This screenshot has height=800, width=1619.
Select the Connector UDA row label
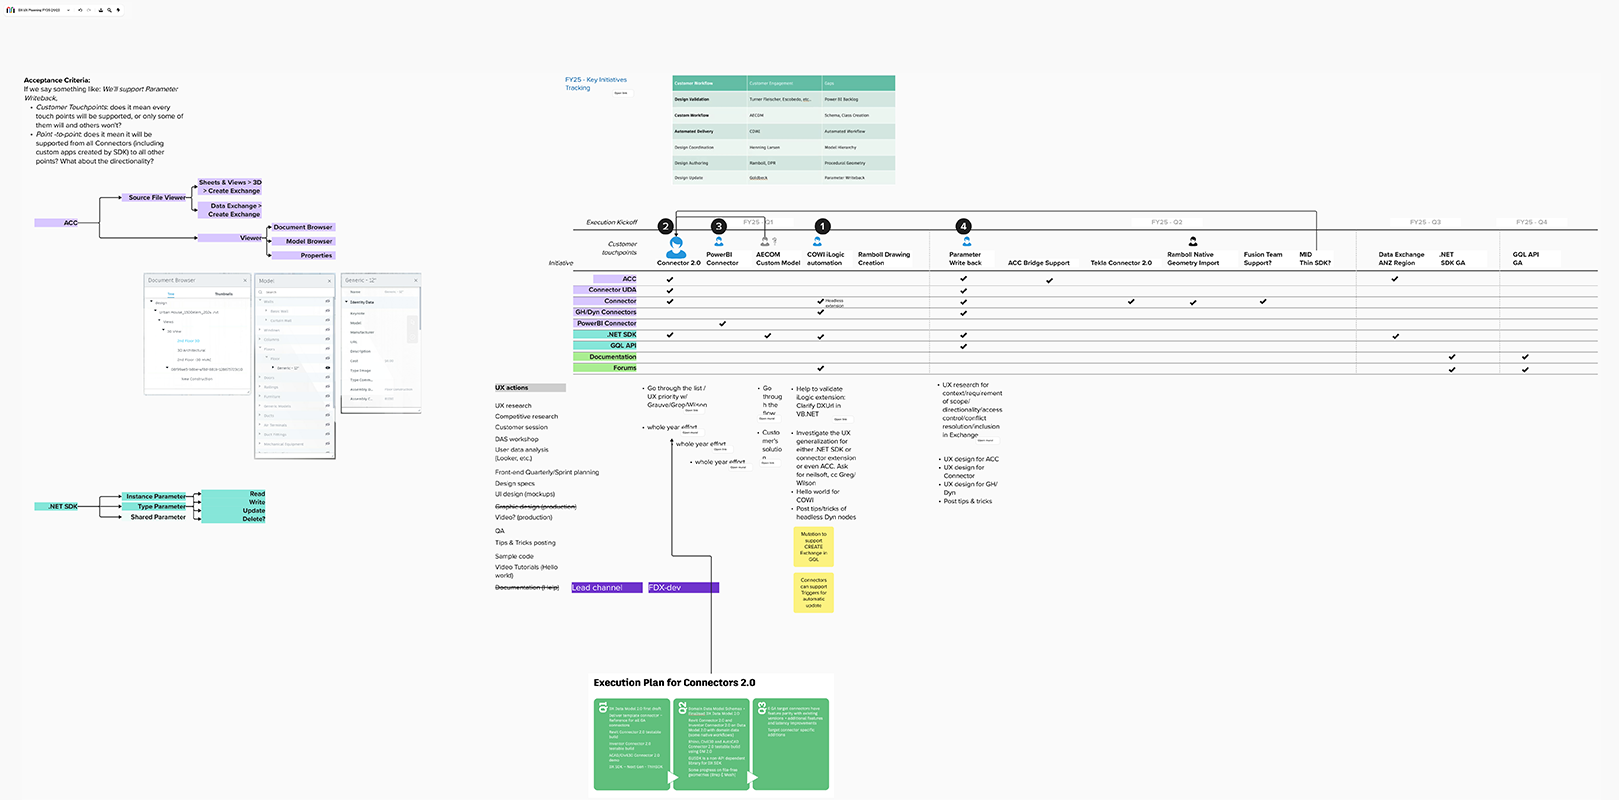tap(606, 290)
